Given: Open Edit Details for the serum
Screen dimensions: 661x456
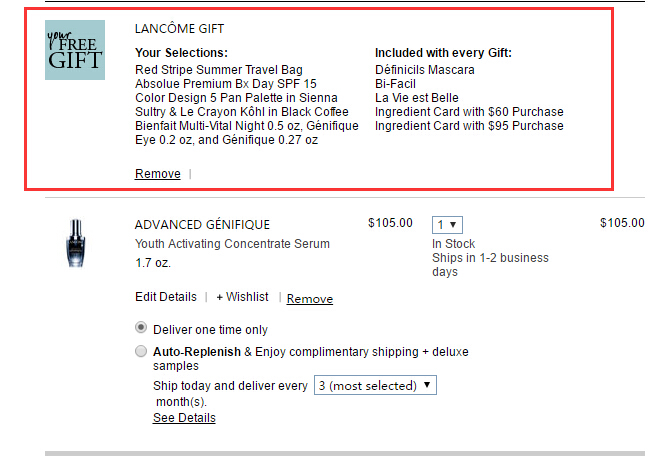Looking at the screenshot, I should (166, 297).
